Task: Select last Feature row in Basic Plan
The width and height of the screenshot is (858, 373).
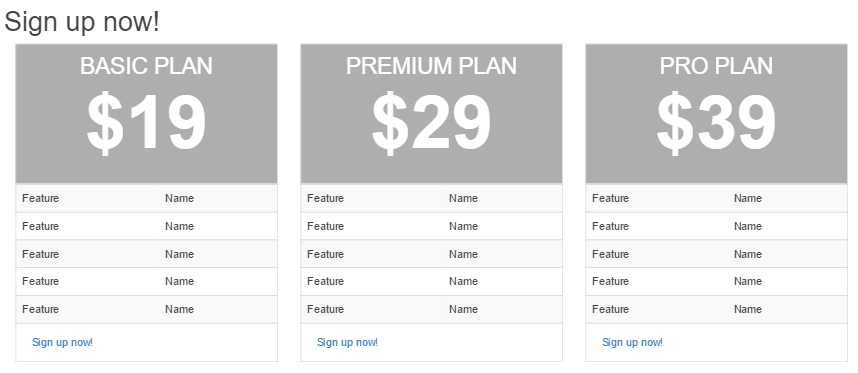Action: point(146,310)
